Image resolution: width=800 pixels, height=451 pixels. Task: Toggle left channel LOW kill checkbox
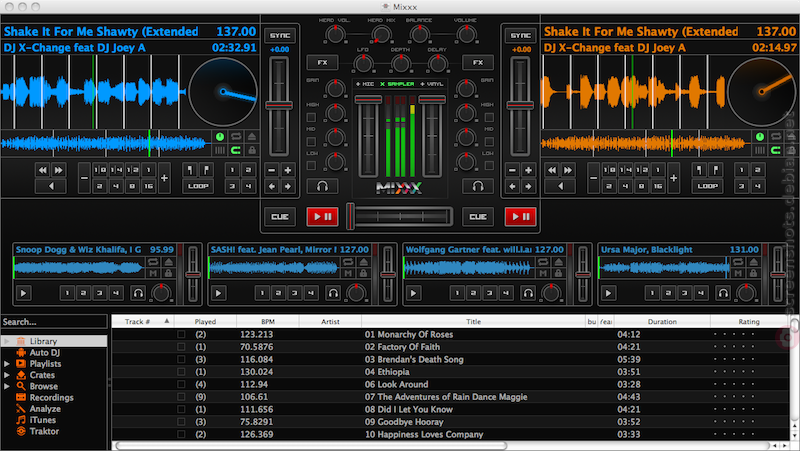click(x=311, y=165)
